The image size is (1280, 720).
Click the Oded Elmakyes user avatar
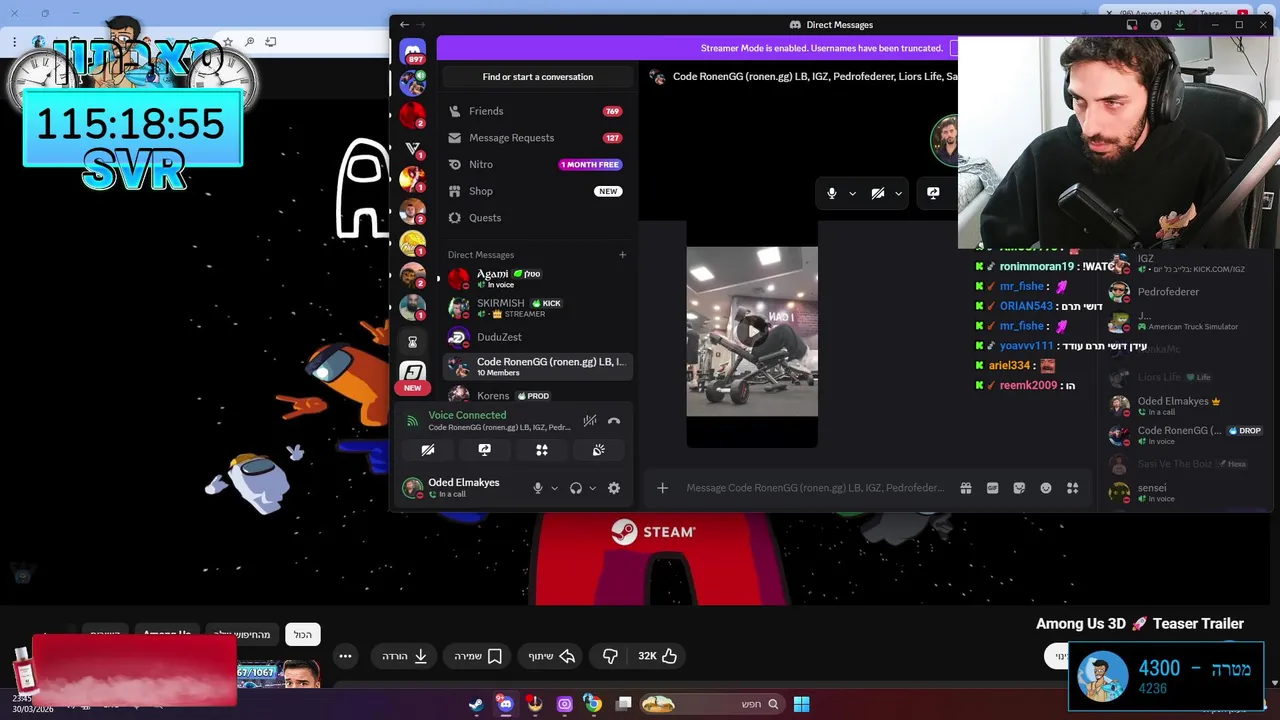click(x=412, y=488)
